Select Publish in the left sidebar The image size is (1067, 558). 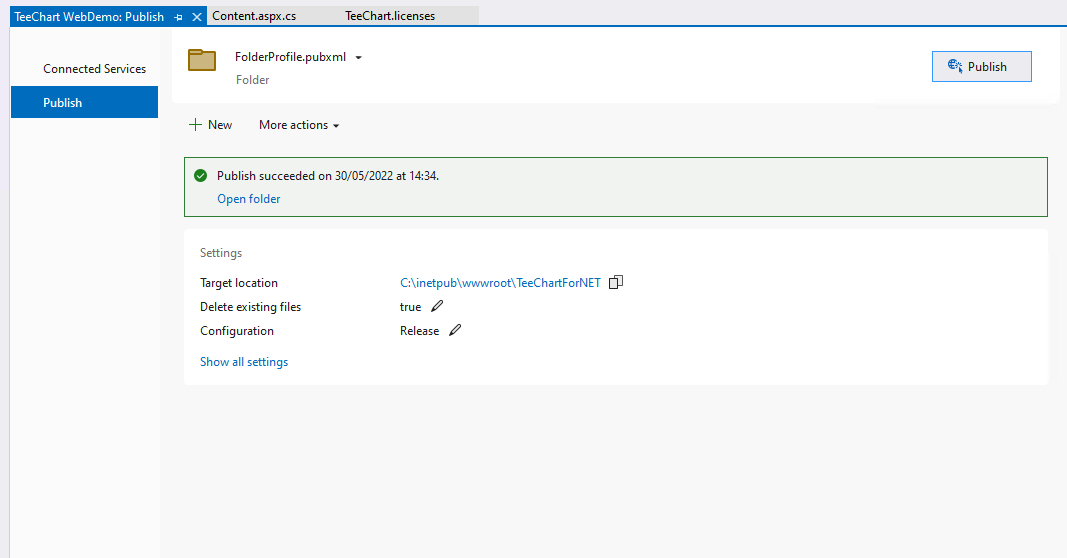[84, 102]
